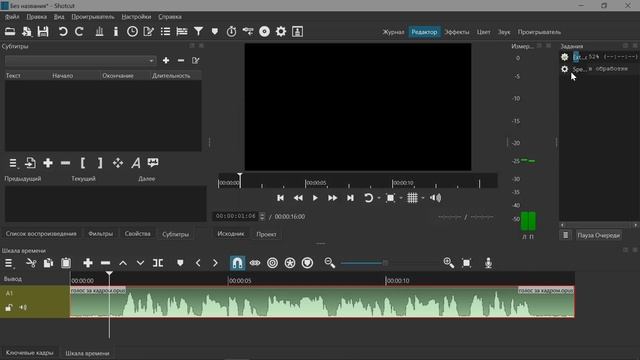Undo the last action
Viewport: 640px width, 360px height.
pyautogui.click(x=63, y=31)
